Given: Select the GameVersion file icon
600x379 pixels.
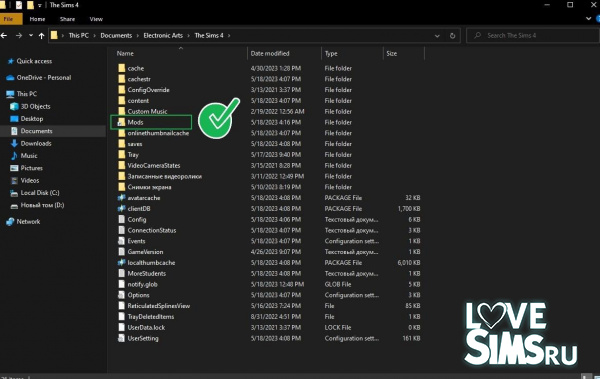Looking at the screenshot, I should tap(122, 252).
